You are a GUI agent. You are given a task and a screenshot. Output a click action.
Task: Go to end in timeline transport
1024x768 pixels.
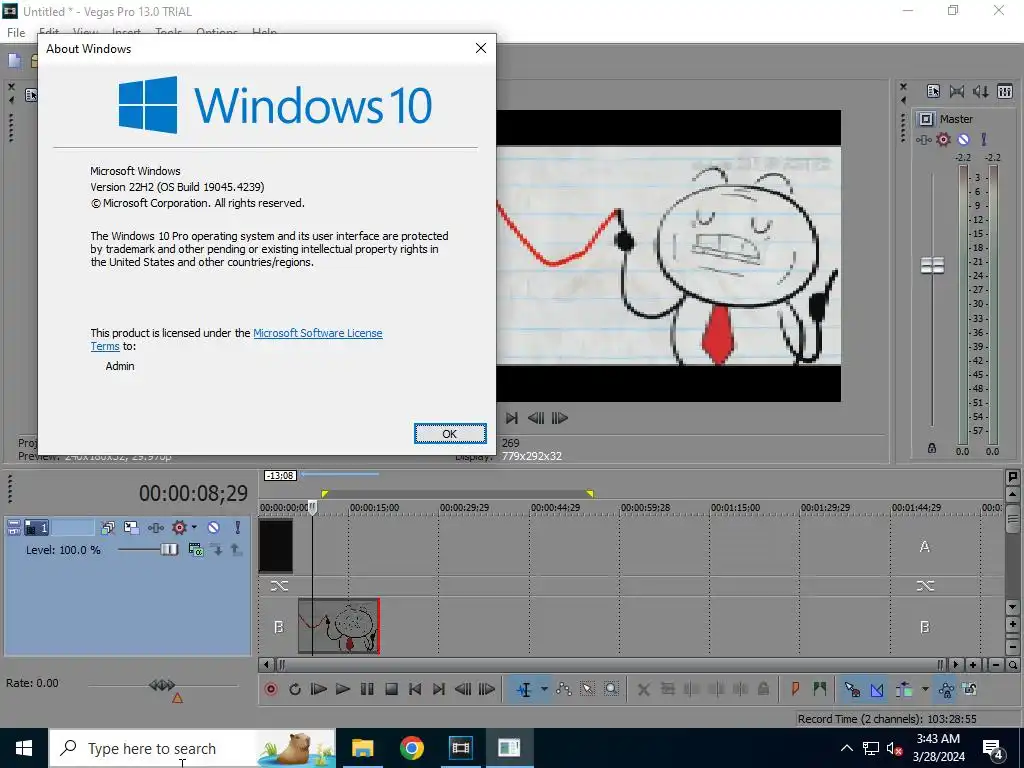439,689
